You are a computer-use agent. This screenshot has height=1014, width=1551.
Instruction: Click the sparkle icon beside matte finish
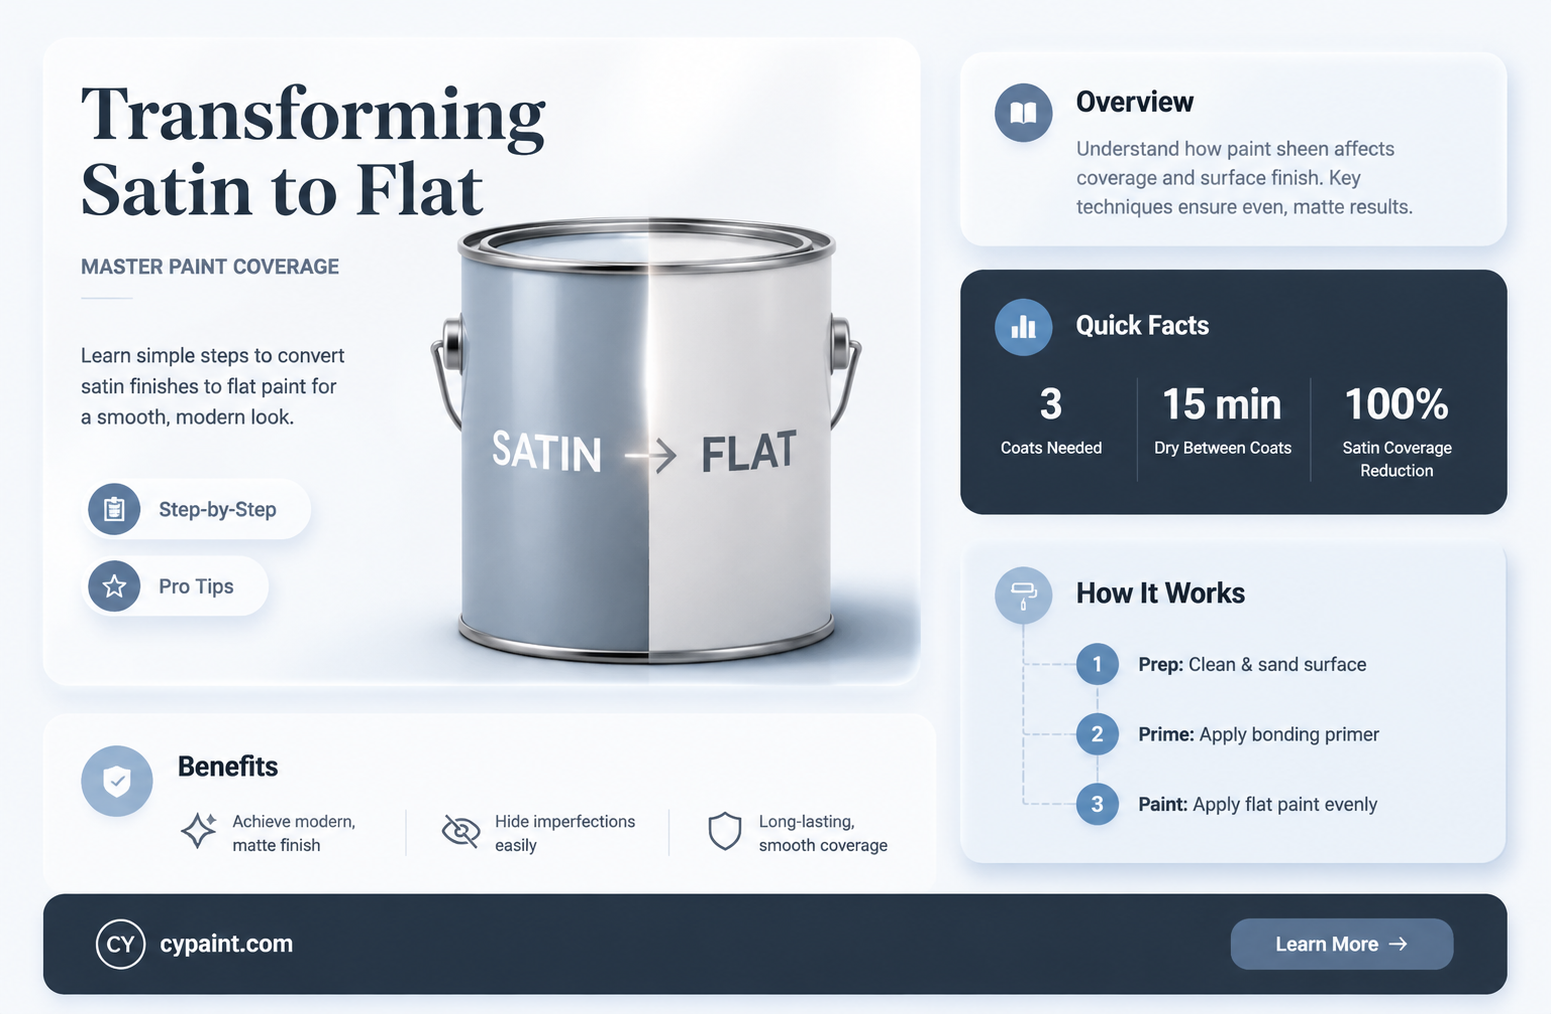(198, 830)
